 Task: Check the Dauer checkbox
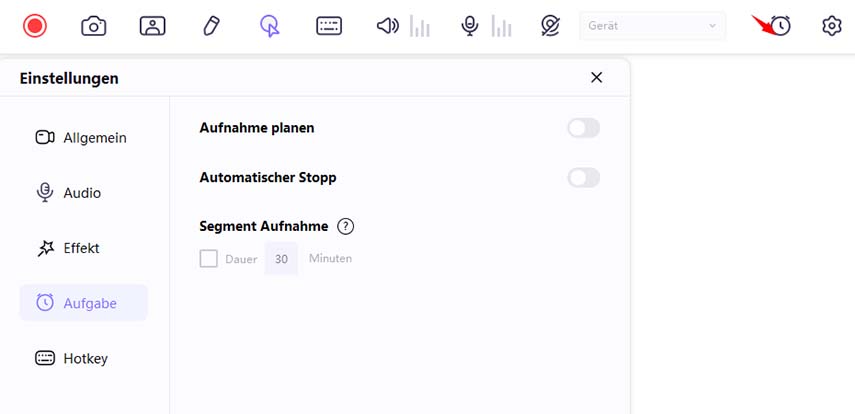pos(208,259)
